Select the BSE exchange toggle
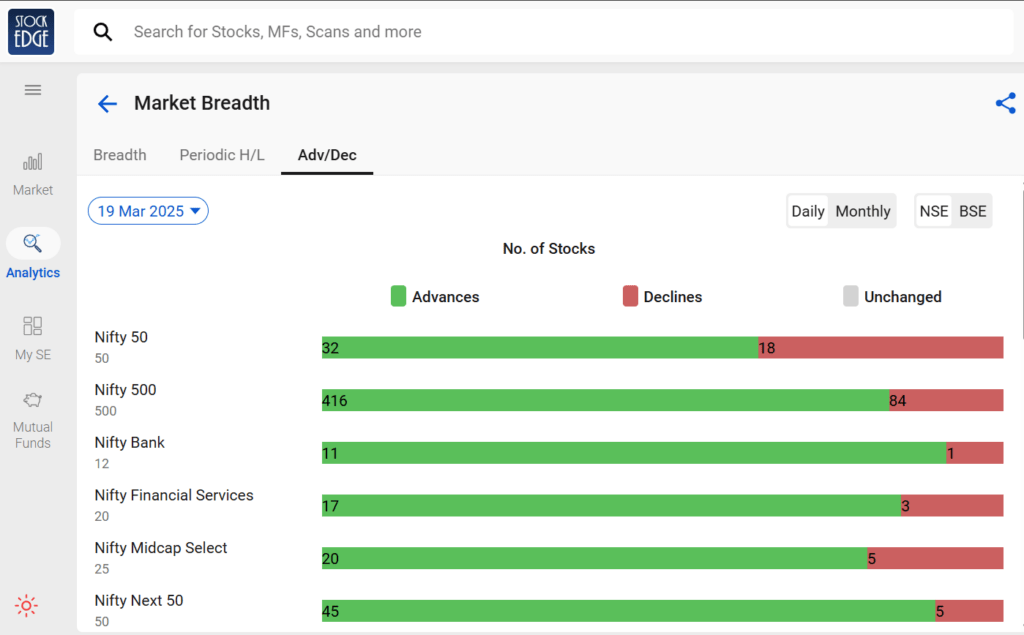Screen dimensions: 1024x635 972,211
